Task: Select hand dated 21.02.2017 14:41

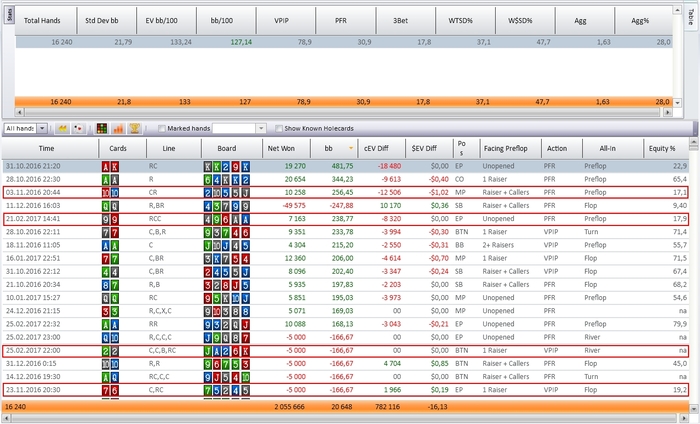Action: (346, 219)
